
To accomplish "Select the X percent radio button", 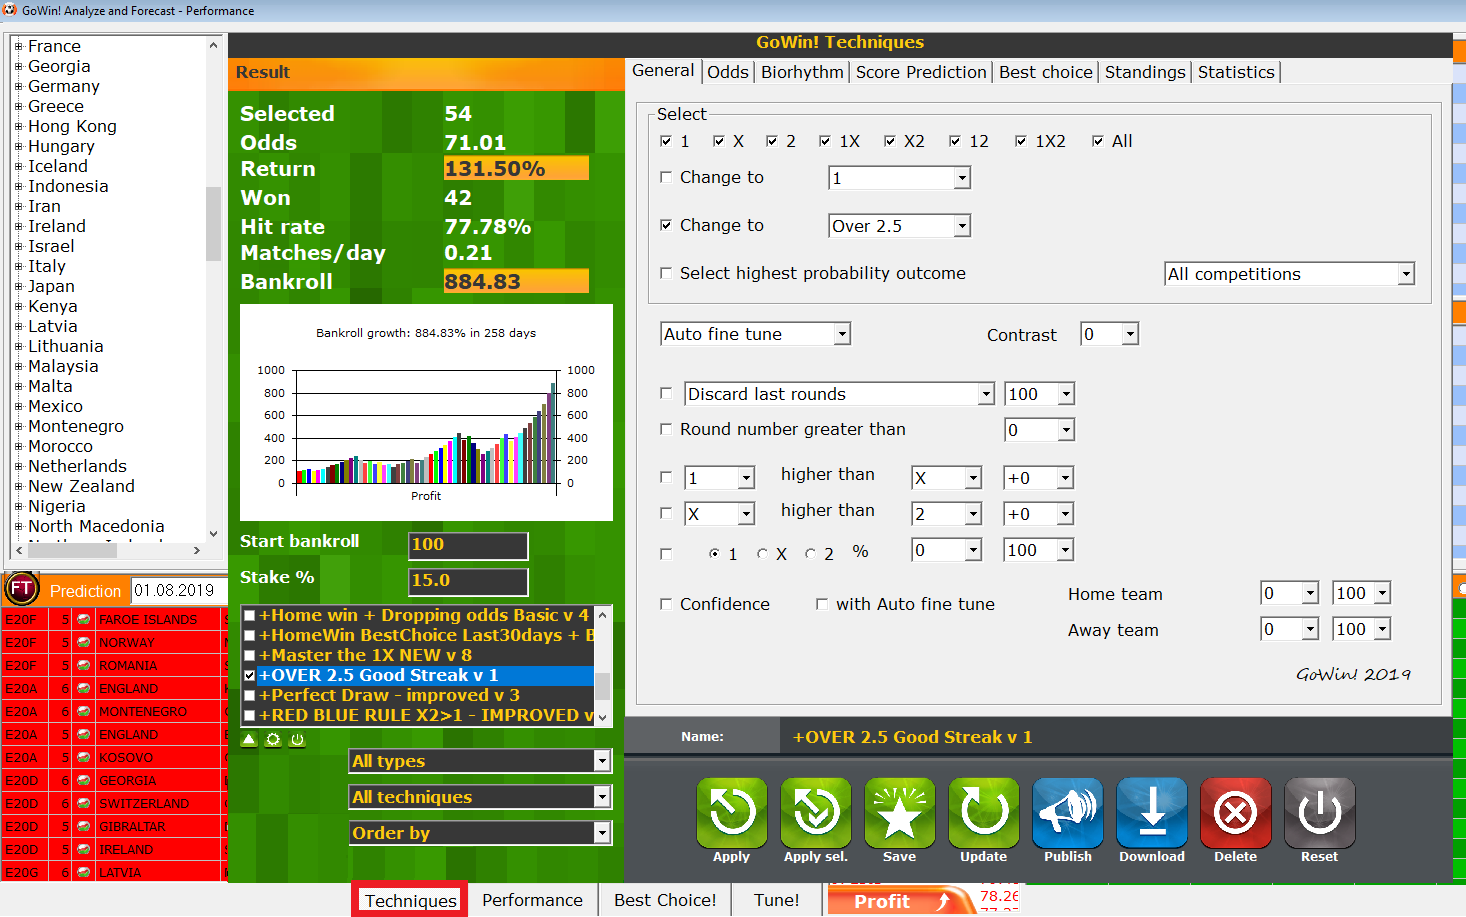I will [762, 553].
